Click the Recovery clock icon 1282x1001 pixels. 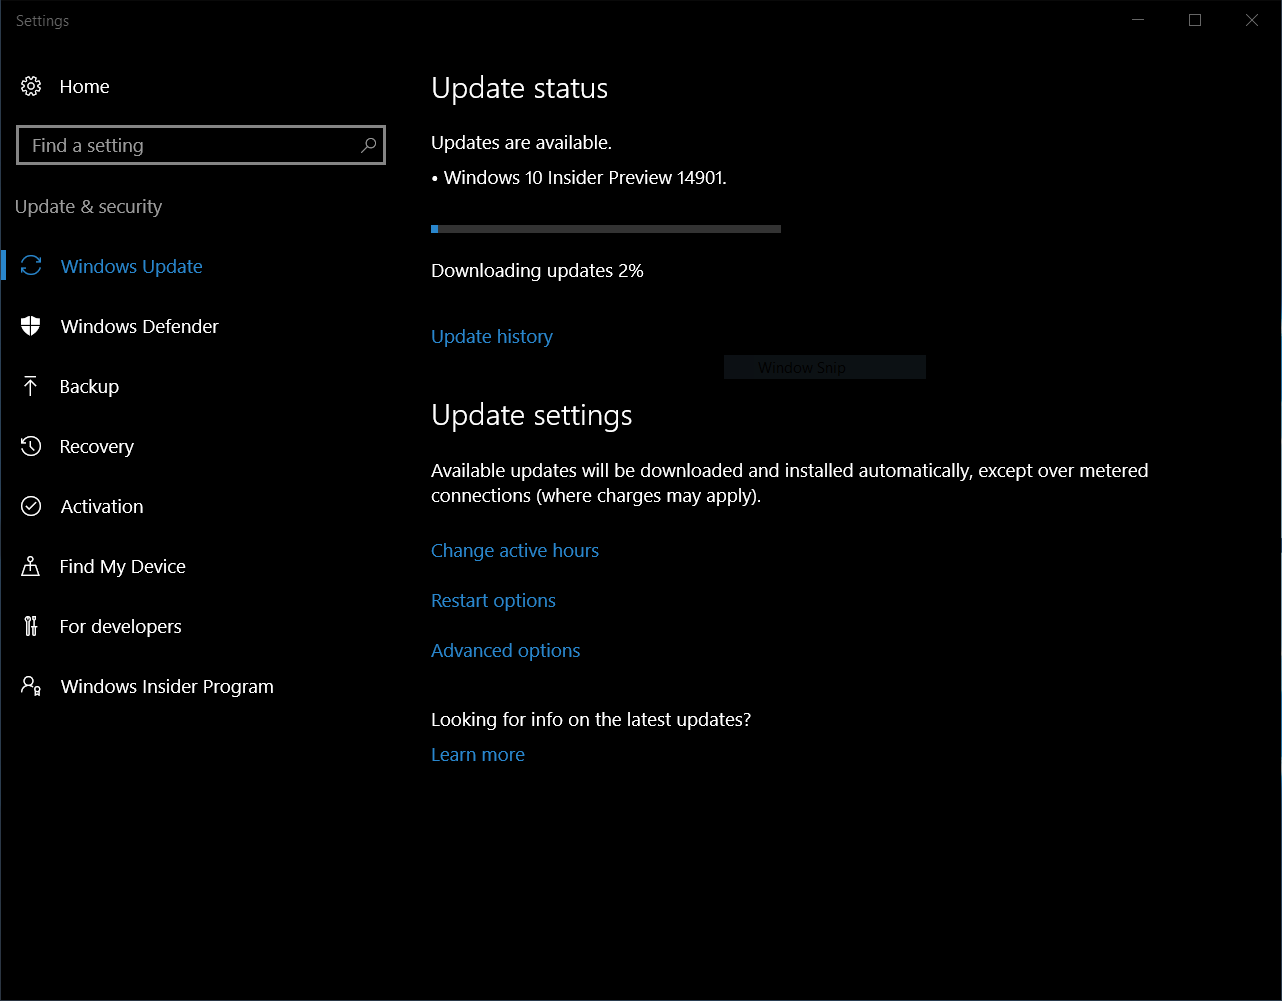click(x=31, y=446)
